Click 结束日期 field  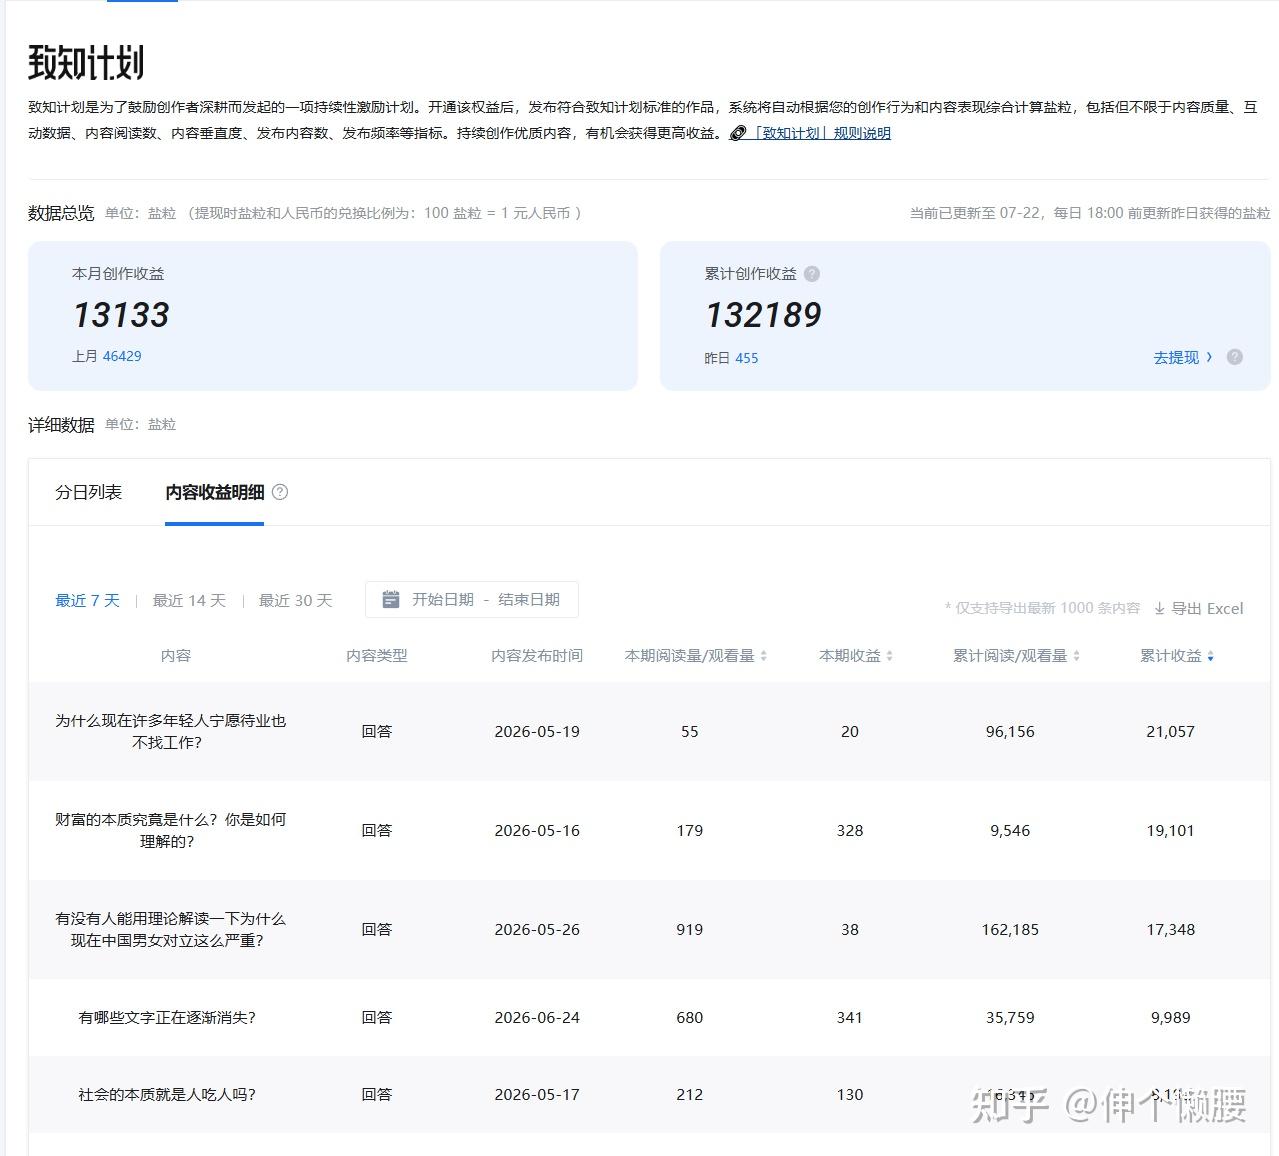529,599
